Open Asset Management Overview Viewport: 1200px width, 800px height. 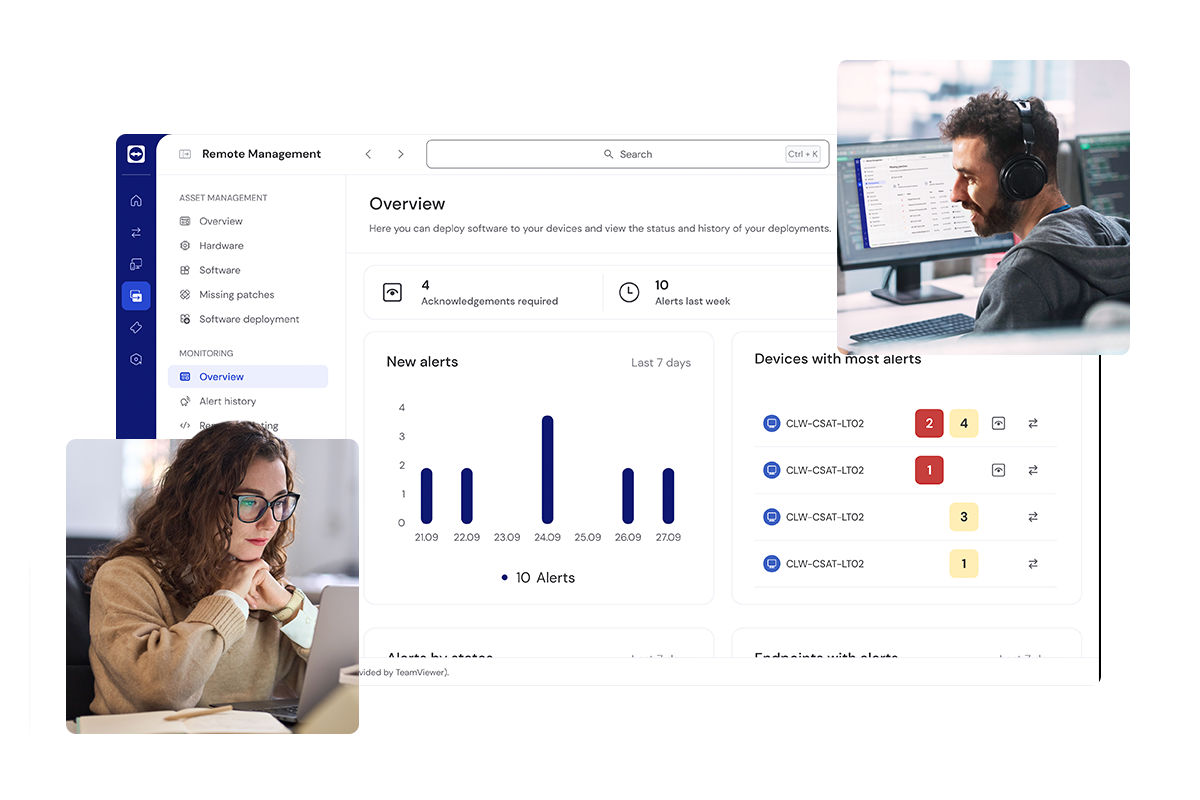click(x=221, y=221)
